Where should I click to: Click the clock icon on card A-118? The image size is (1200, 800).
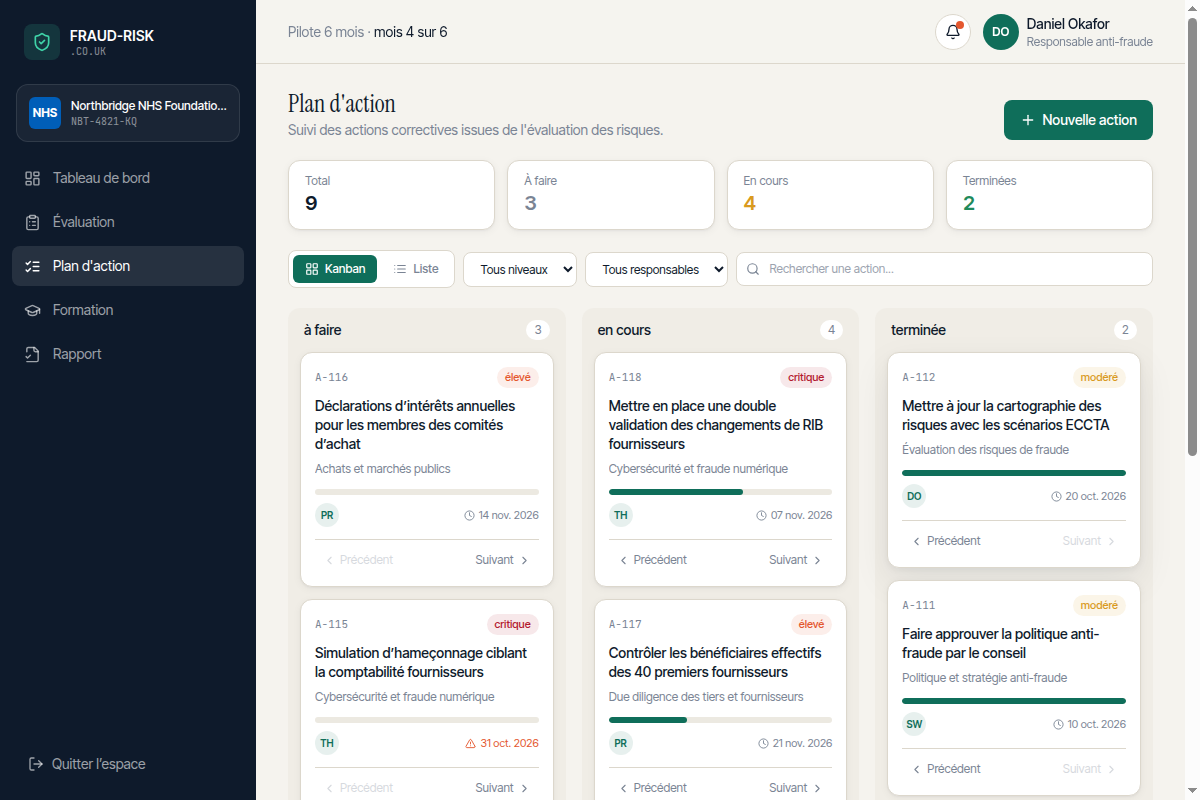pyautogui.click(x=762, y=516)
